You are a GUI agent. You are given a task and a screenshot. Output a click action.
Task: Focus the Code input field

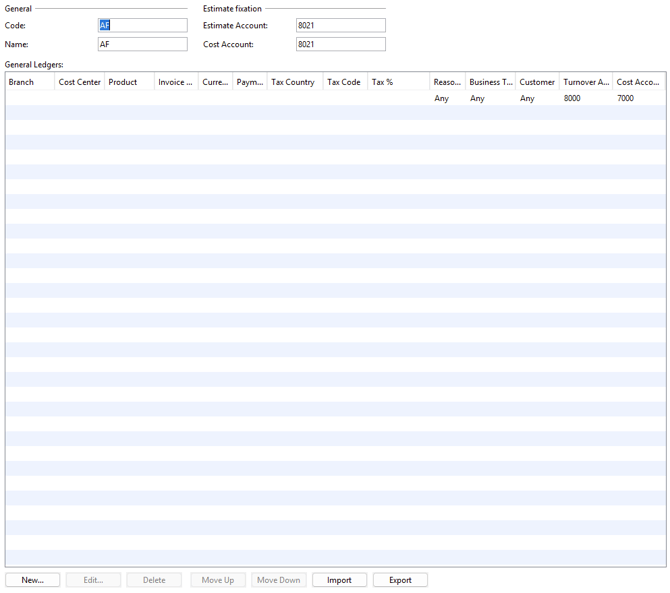pos(142,26)
